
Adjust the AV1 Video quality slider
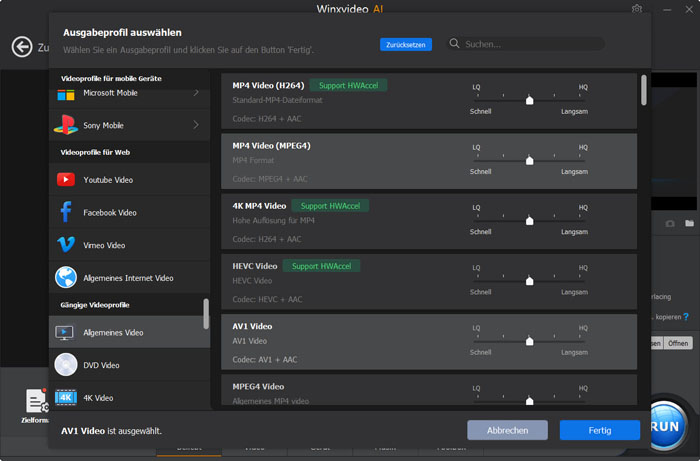(529, 341)
